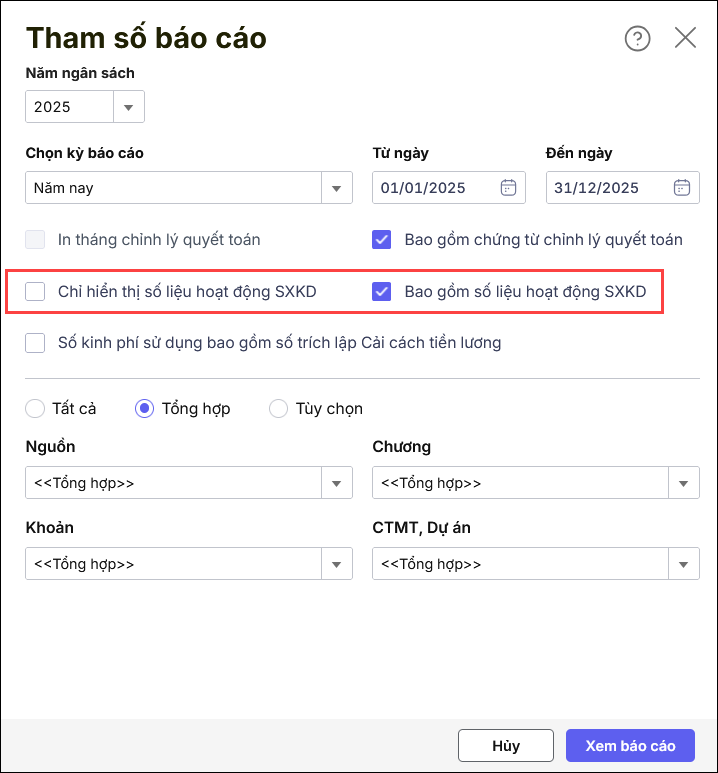
Task: Open the Chương dropdown arrow
Action: 683,483
